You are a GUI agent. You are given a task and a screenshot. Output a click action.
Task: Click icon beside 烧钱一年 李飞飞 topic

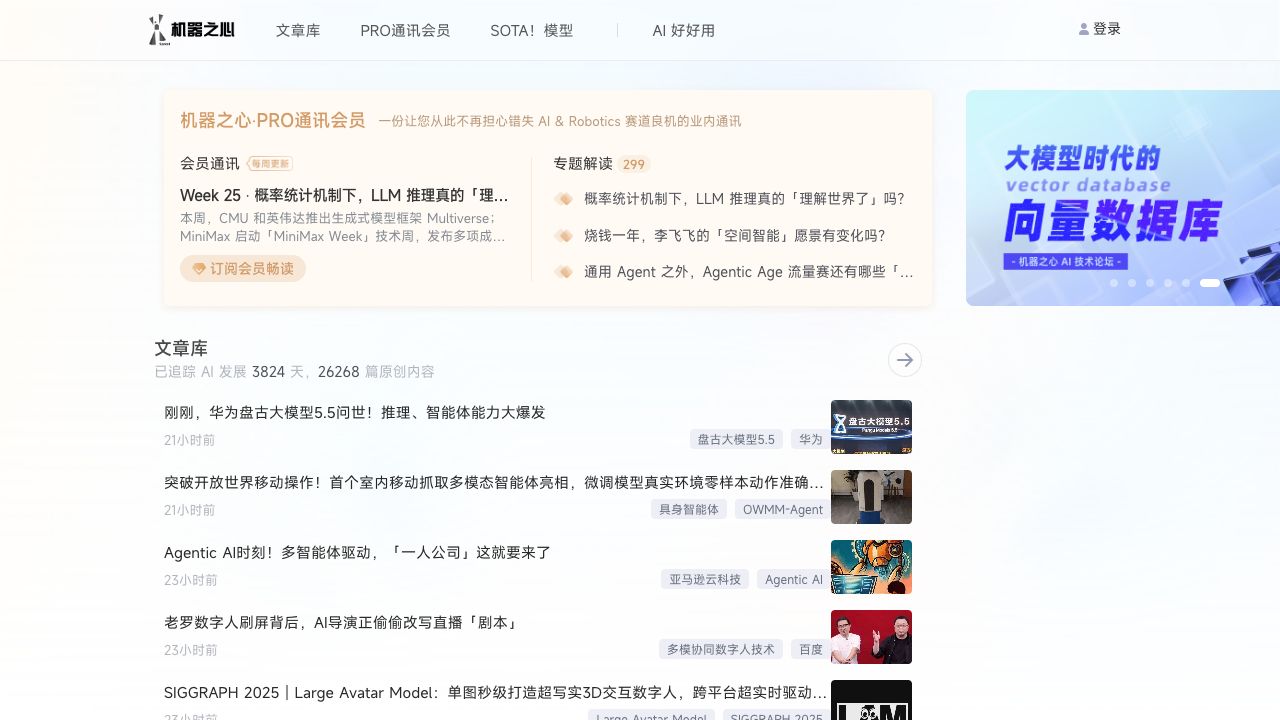tap(564, 236)
